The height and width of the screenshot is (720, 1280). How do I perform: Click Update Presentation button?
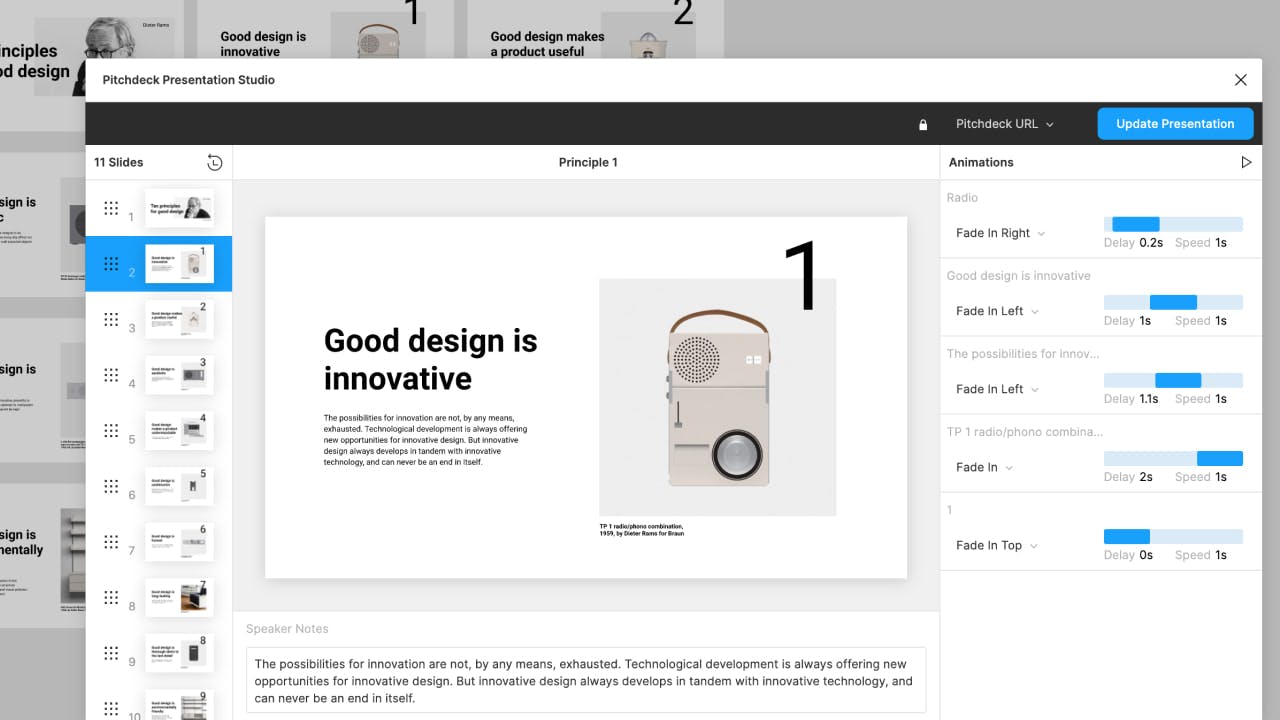coord(1175,124)
